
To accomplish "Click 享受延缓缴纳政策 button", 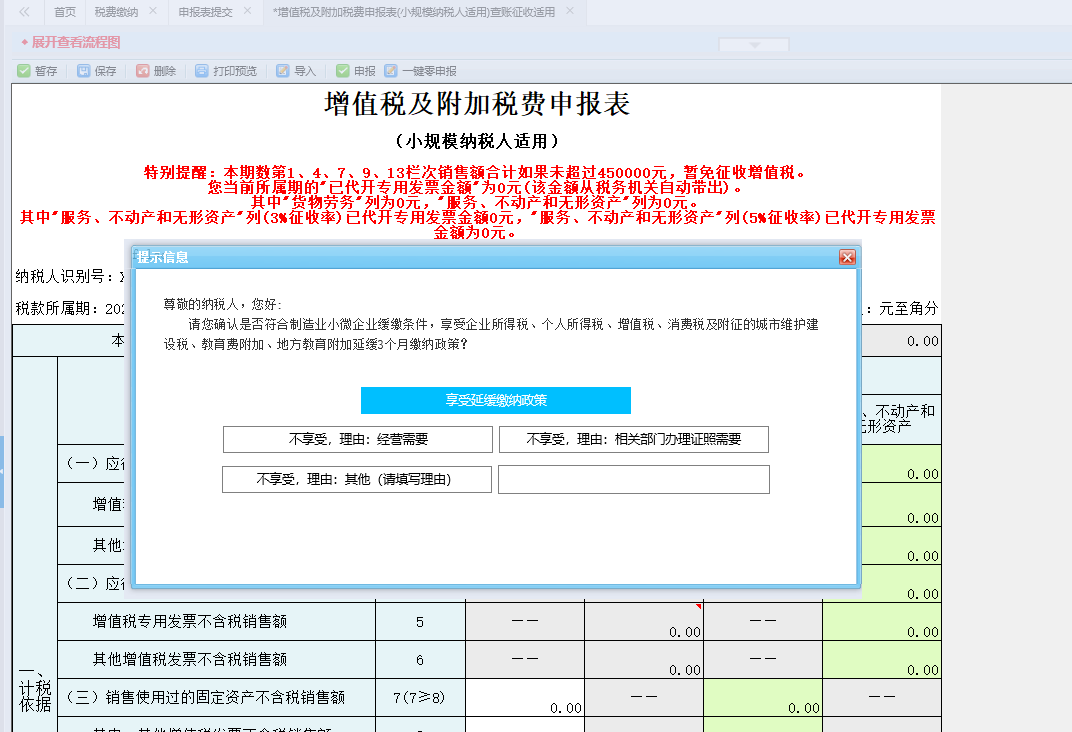I will point(496,401).
